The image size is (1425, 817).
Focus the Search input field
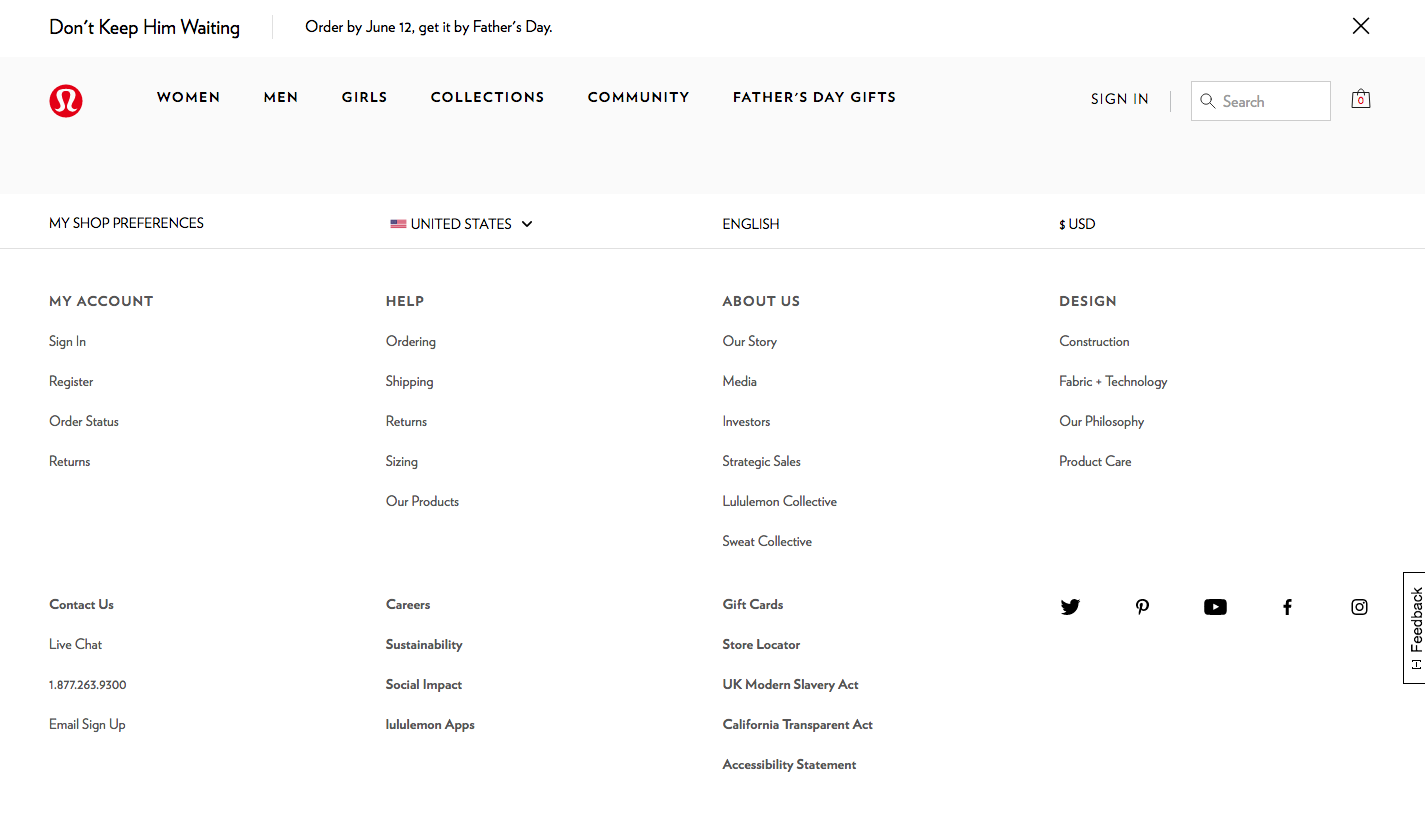click(1260, 101)
